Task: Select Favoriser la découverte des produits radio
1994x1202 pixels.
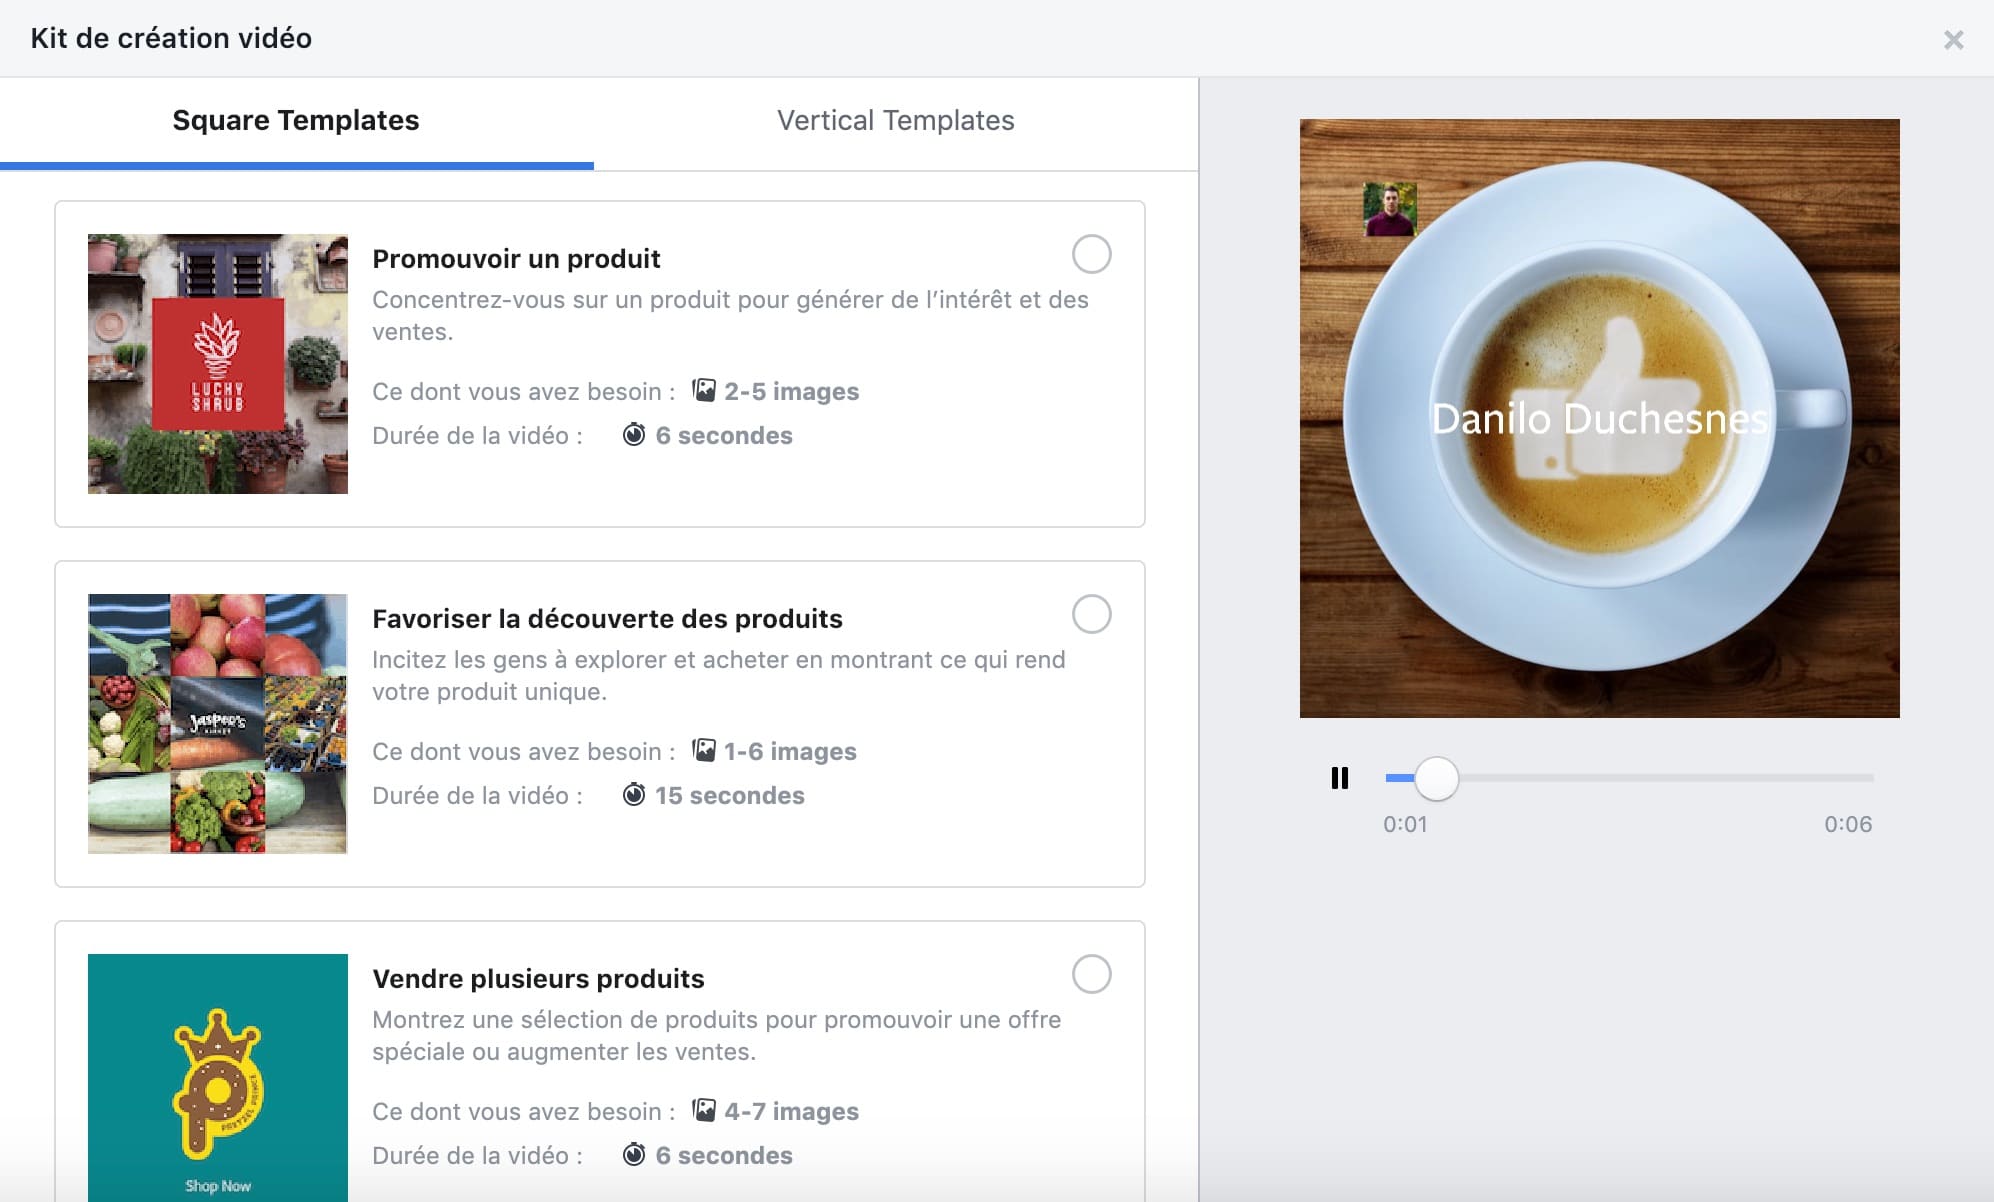Action: click(x=1091, y=614)
